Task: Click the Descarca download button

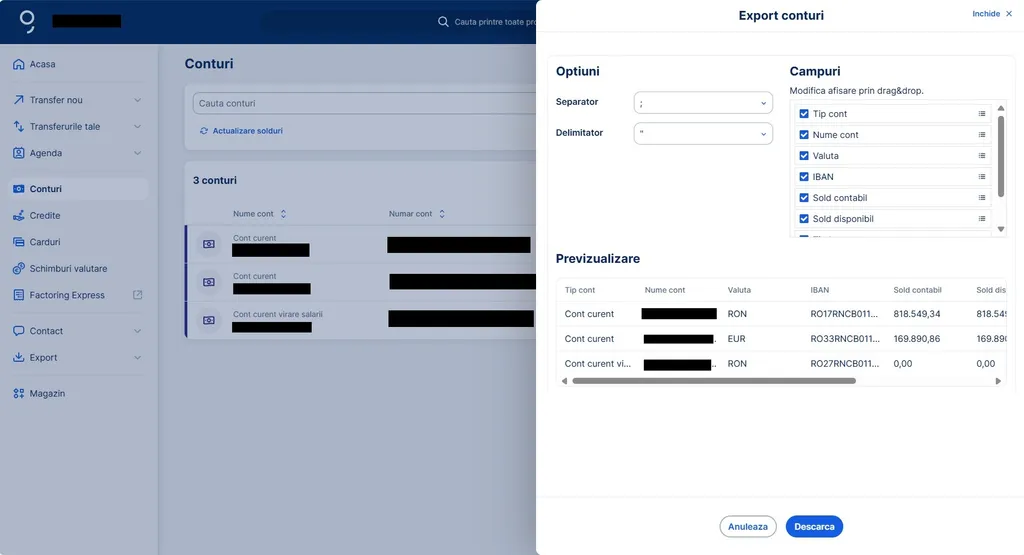Action: [814, 526]
